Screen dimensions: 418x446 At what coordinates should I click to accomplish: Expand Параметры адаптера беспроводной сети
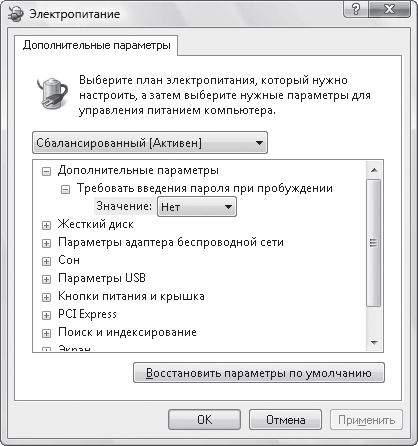coord(46,243)
